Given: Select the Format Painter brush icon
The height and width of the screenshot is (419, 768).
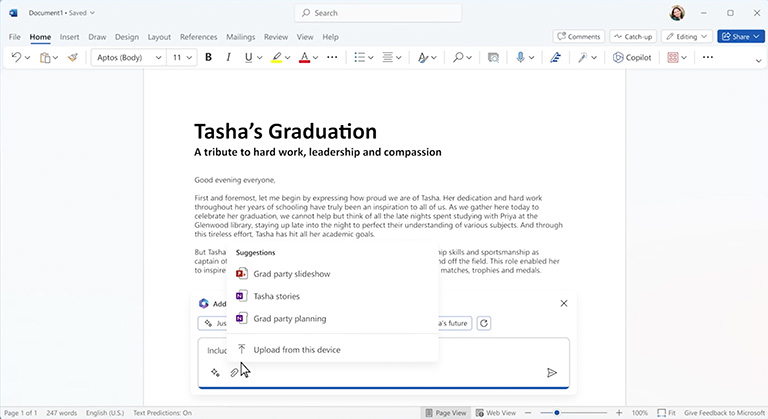Looking at the screenshot, I should pyautogui.click(x=72, y=58).
